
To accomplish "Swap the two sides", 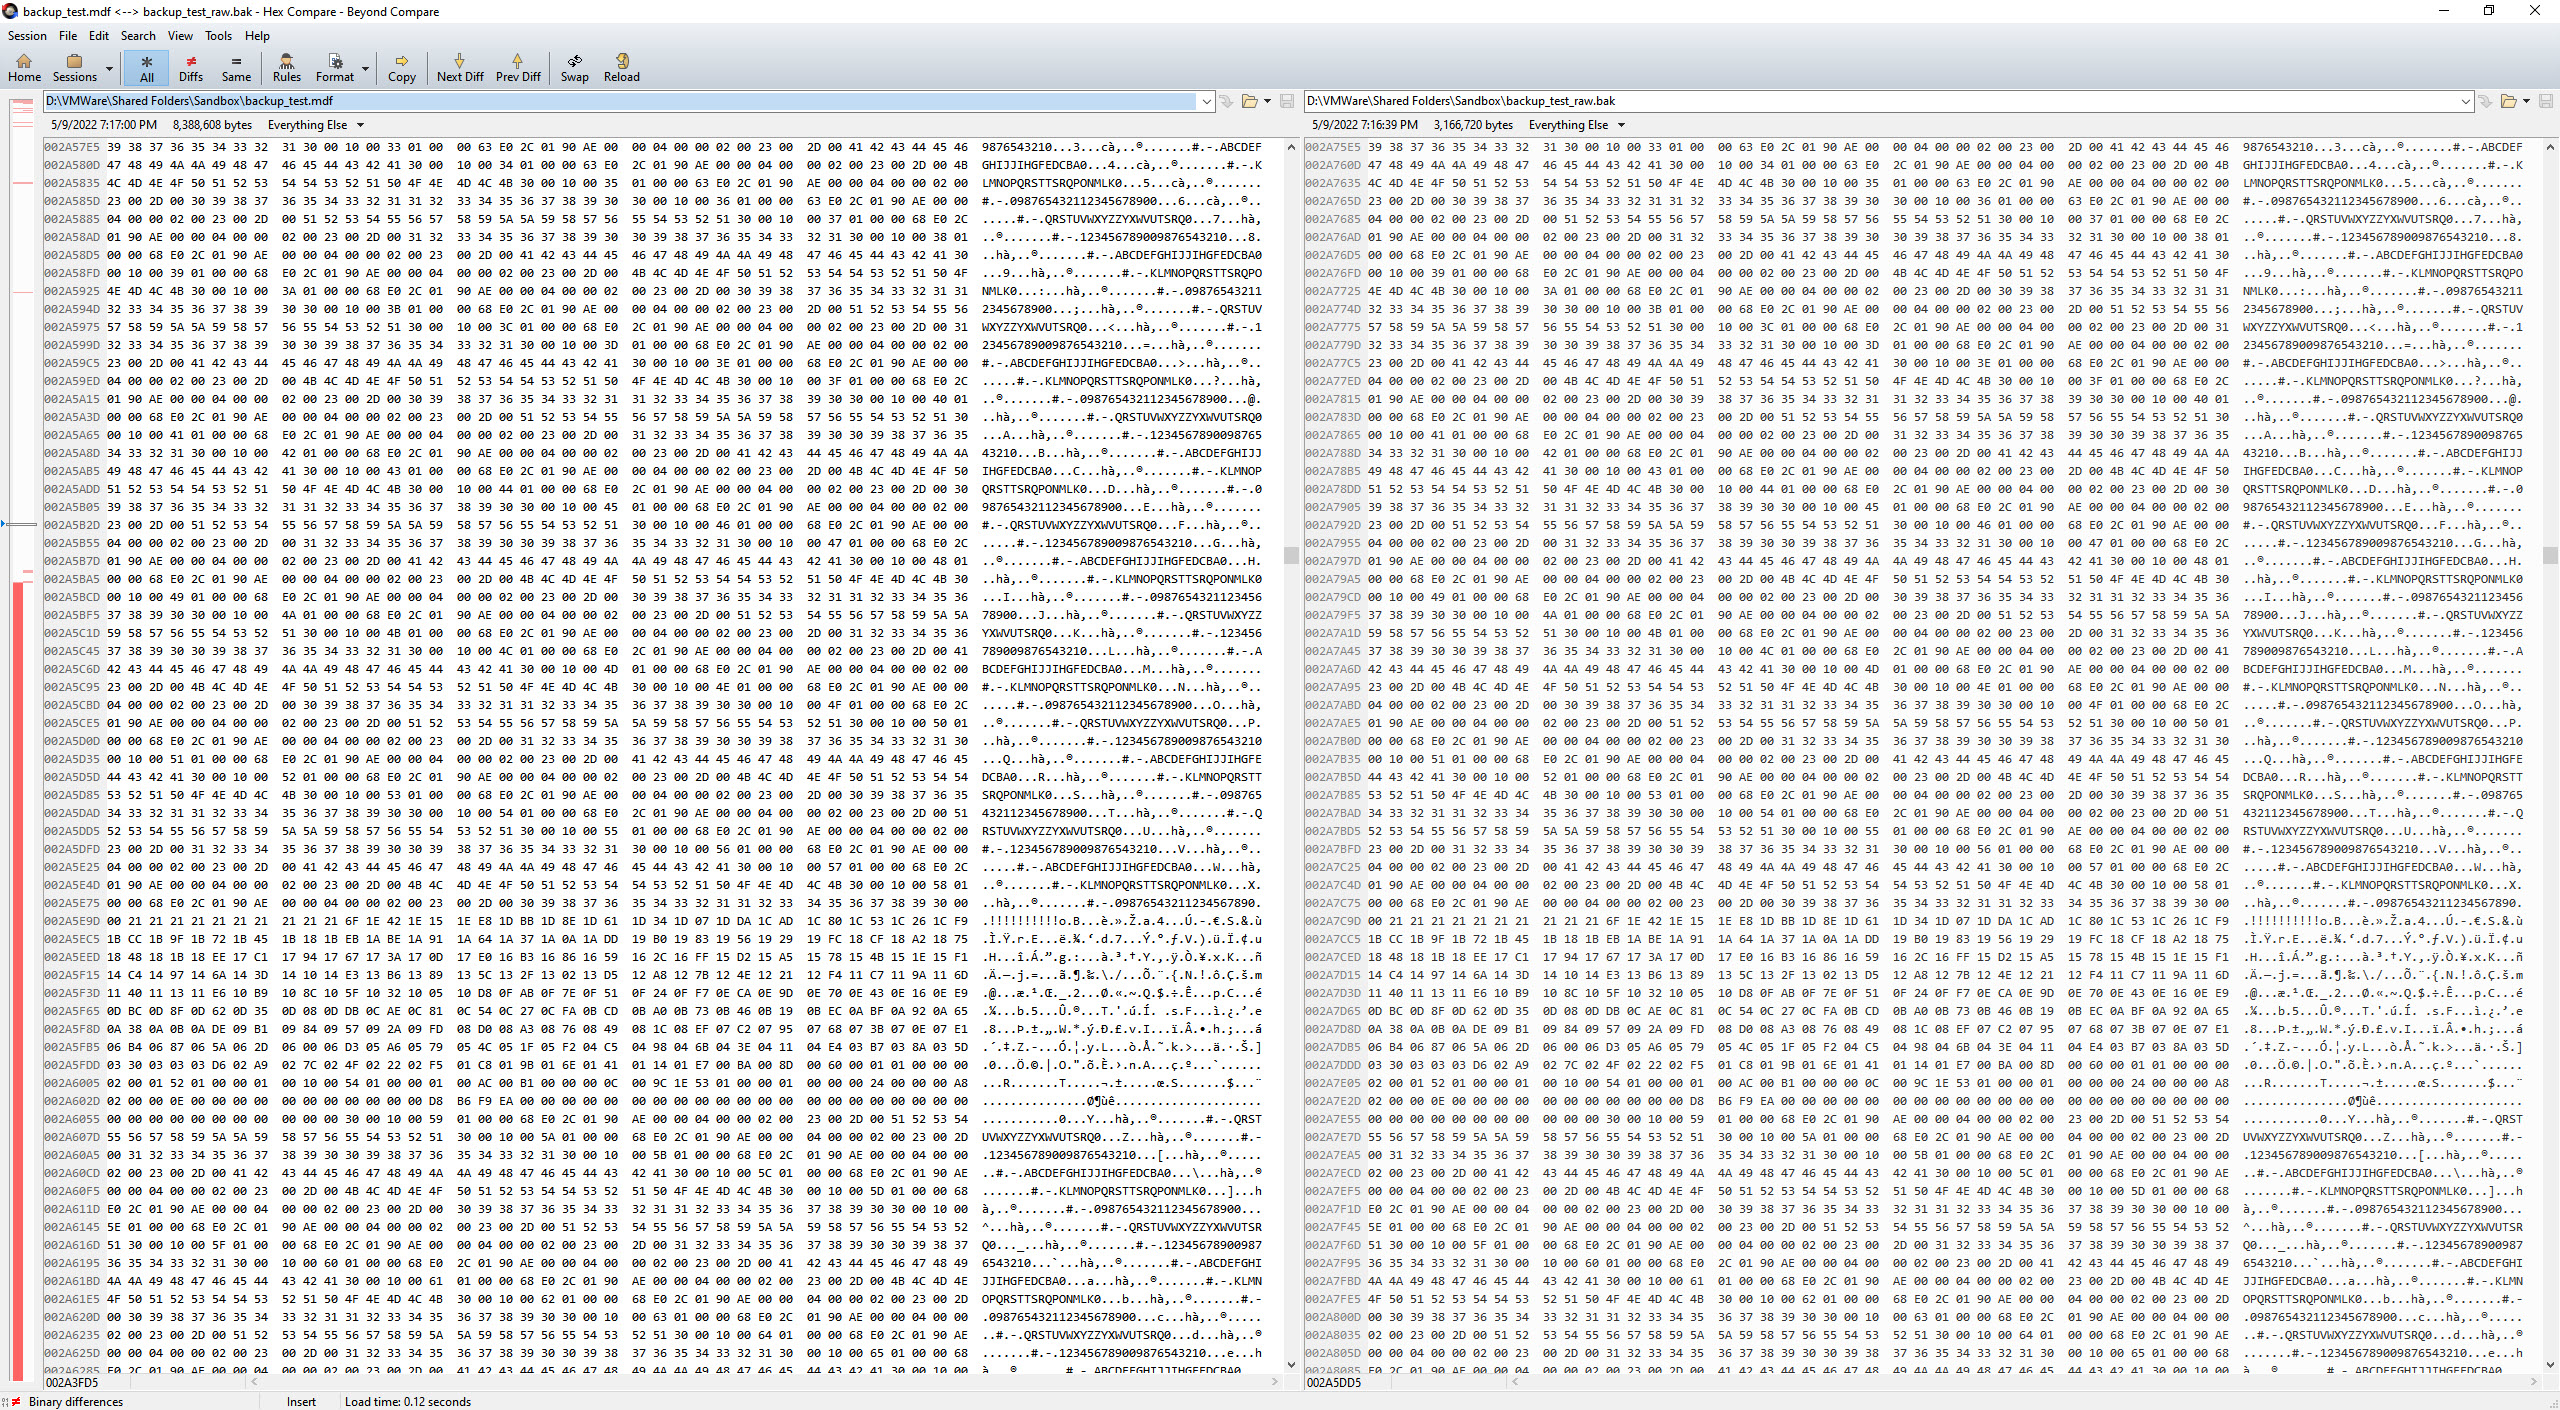I will (x=574, y=67).
